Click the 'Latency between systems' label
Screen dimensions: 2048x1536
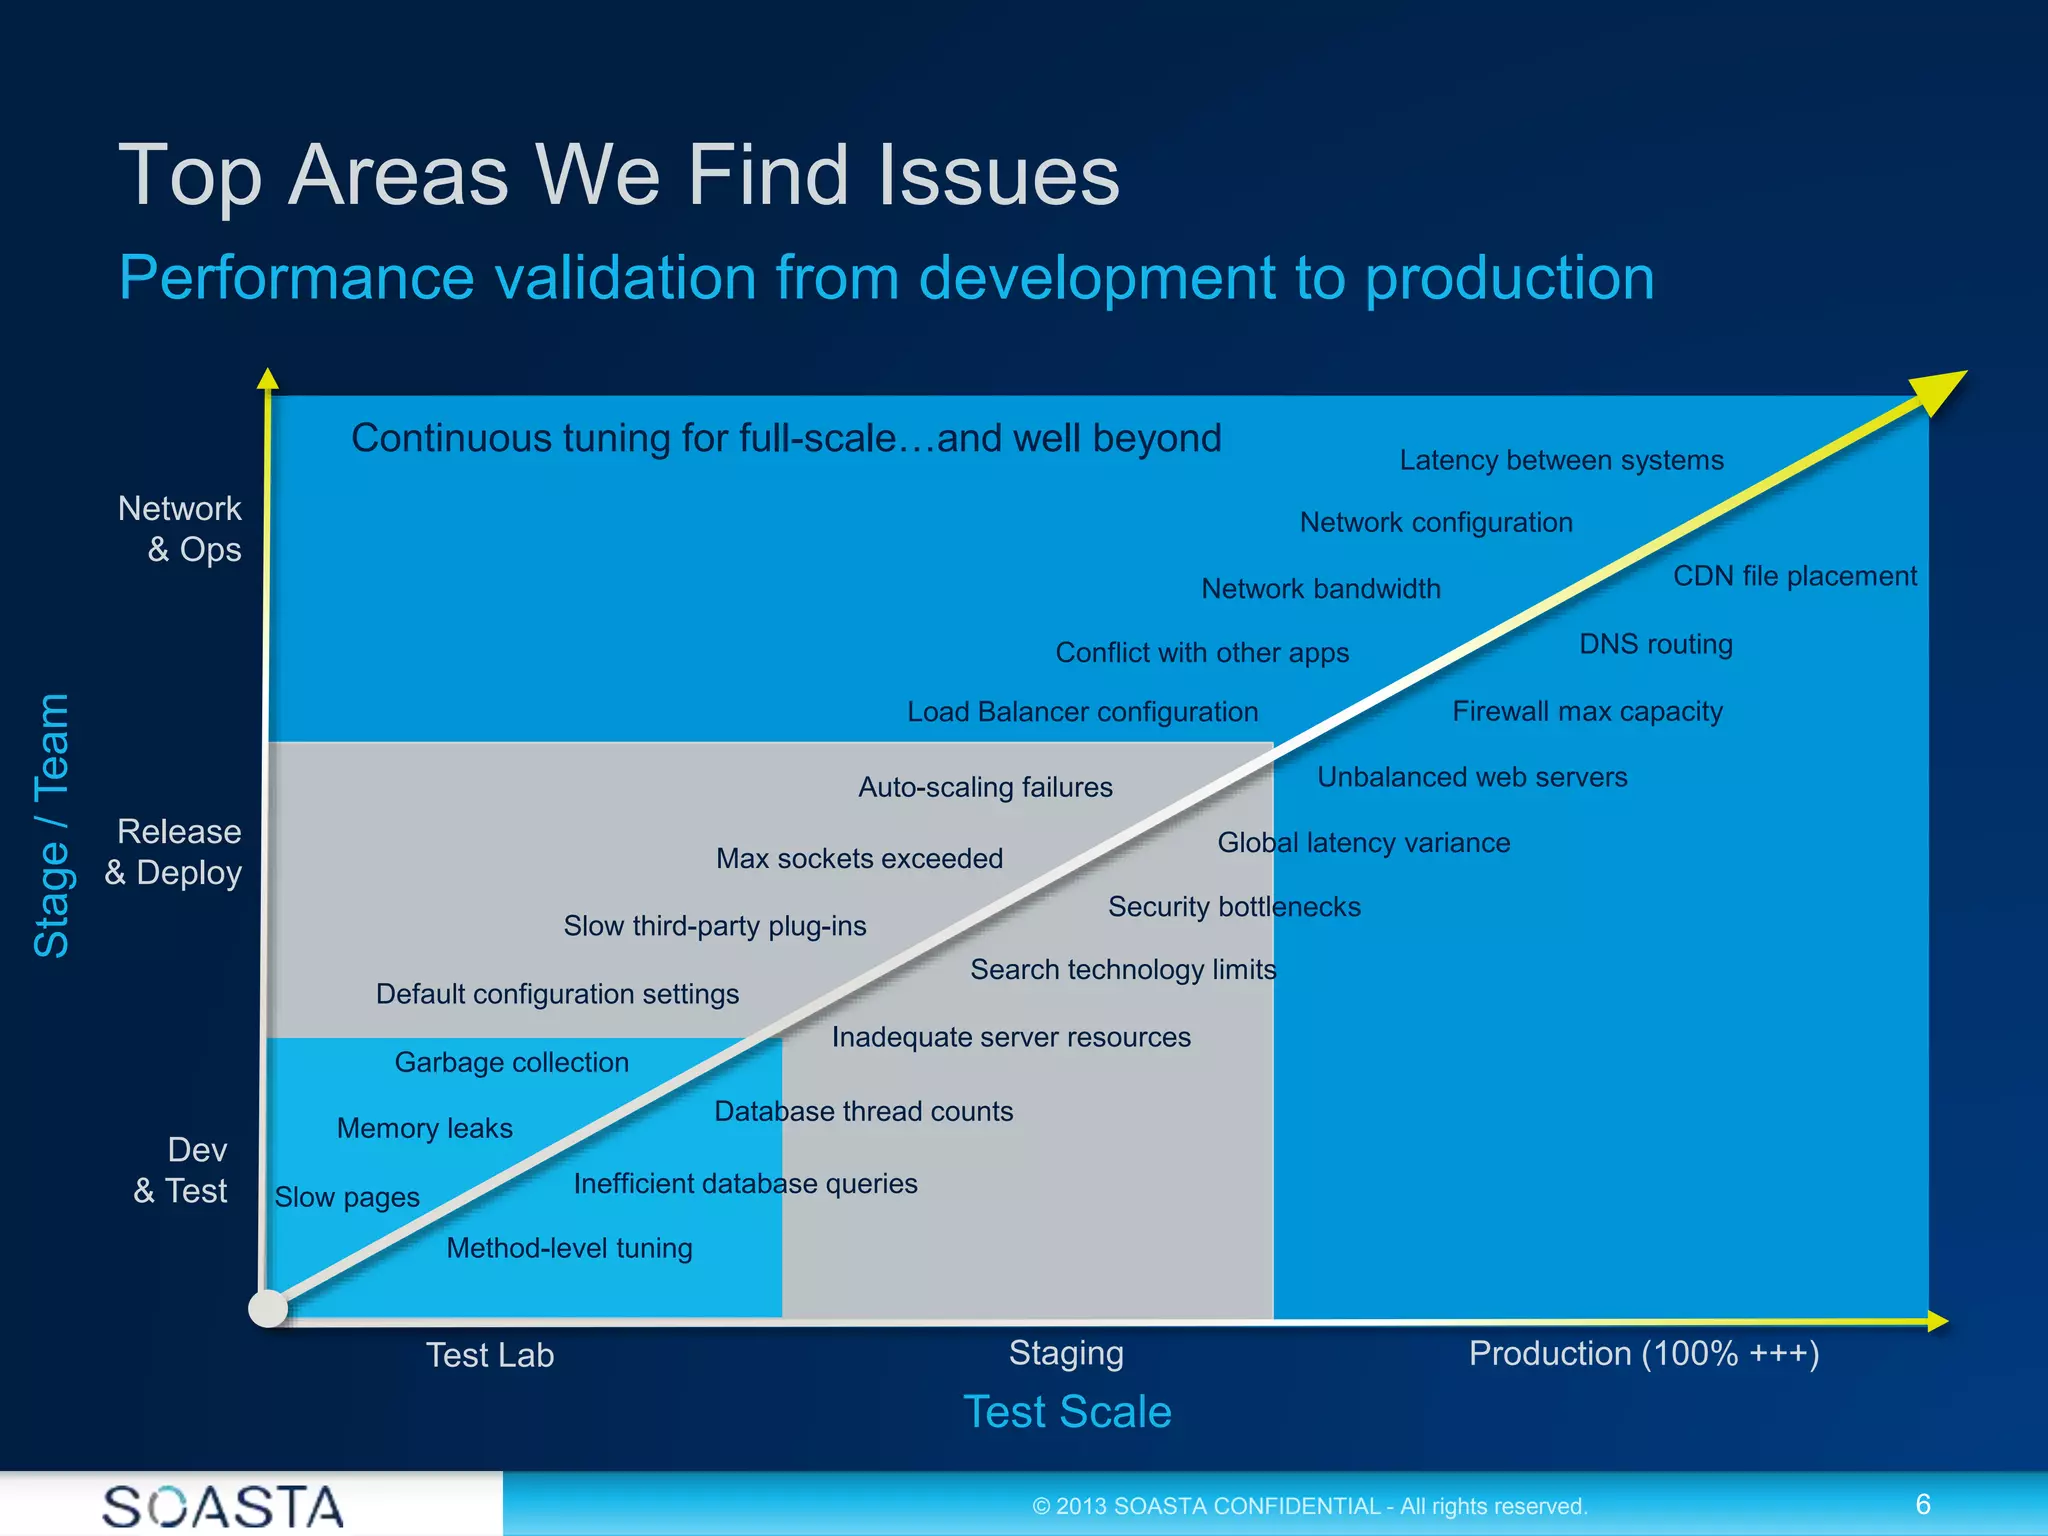(1561, 460)
